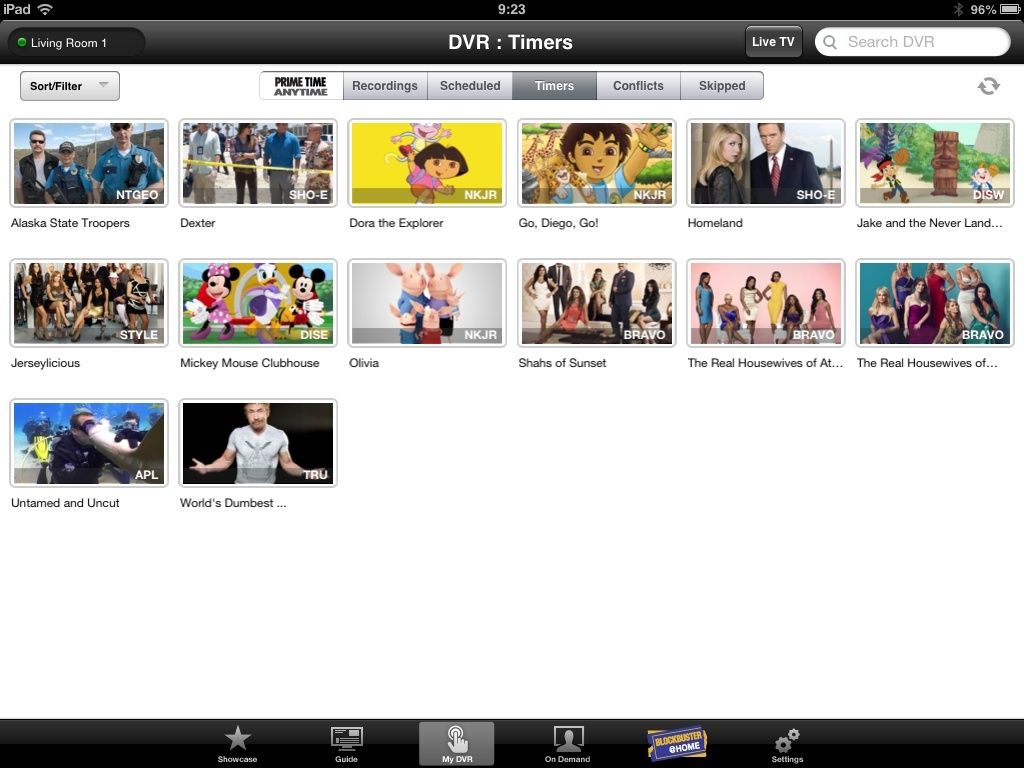The image size is (1024, 768).
Task: Open Alaska State Troopers thumbnail
Action: coord(89,163)
